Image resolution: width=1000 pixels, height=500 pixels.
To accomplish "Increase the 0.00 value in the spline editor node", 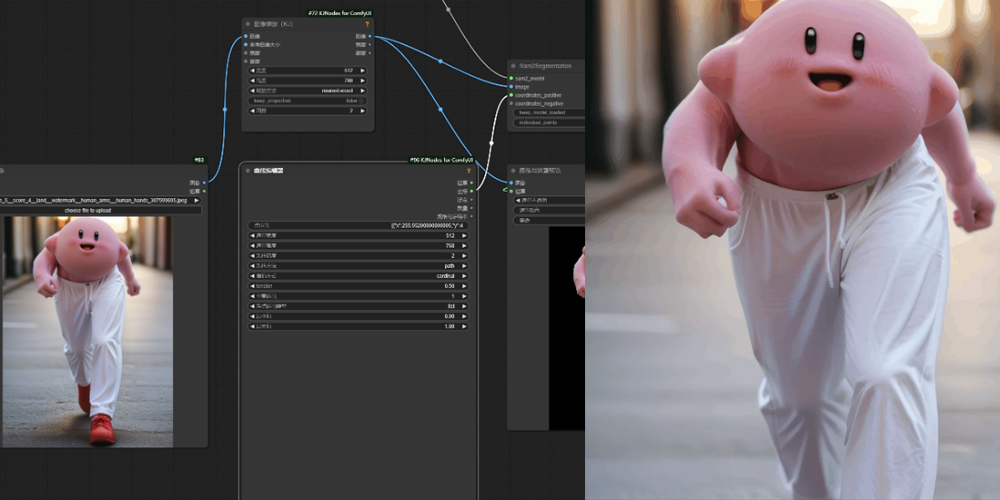I will [464, 316].
